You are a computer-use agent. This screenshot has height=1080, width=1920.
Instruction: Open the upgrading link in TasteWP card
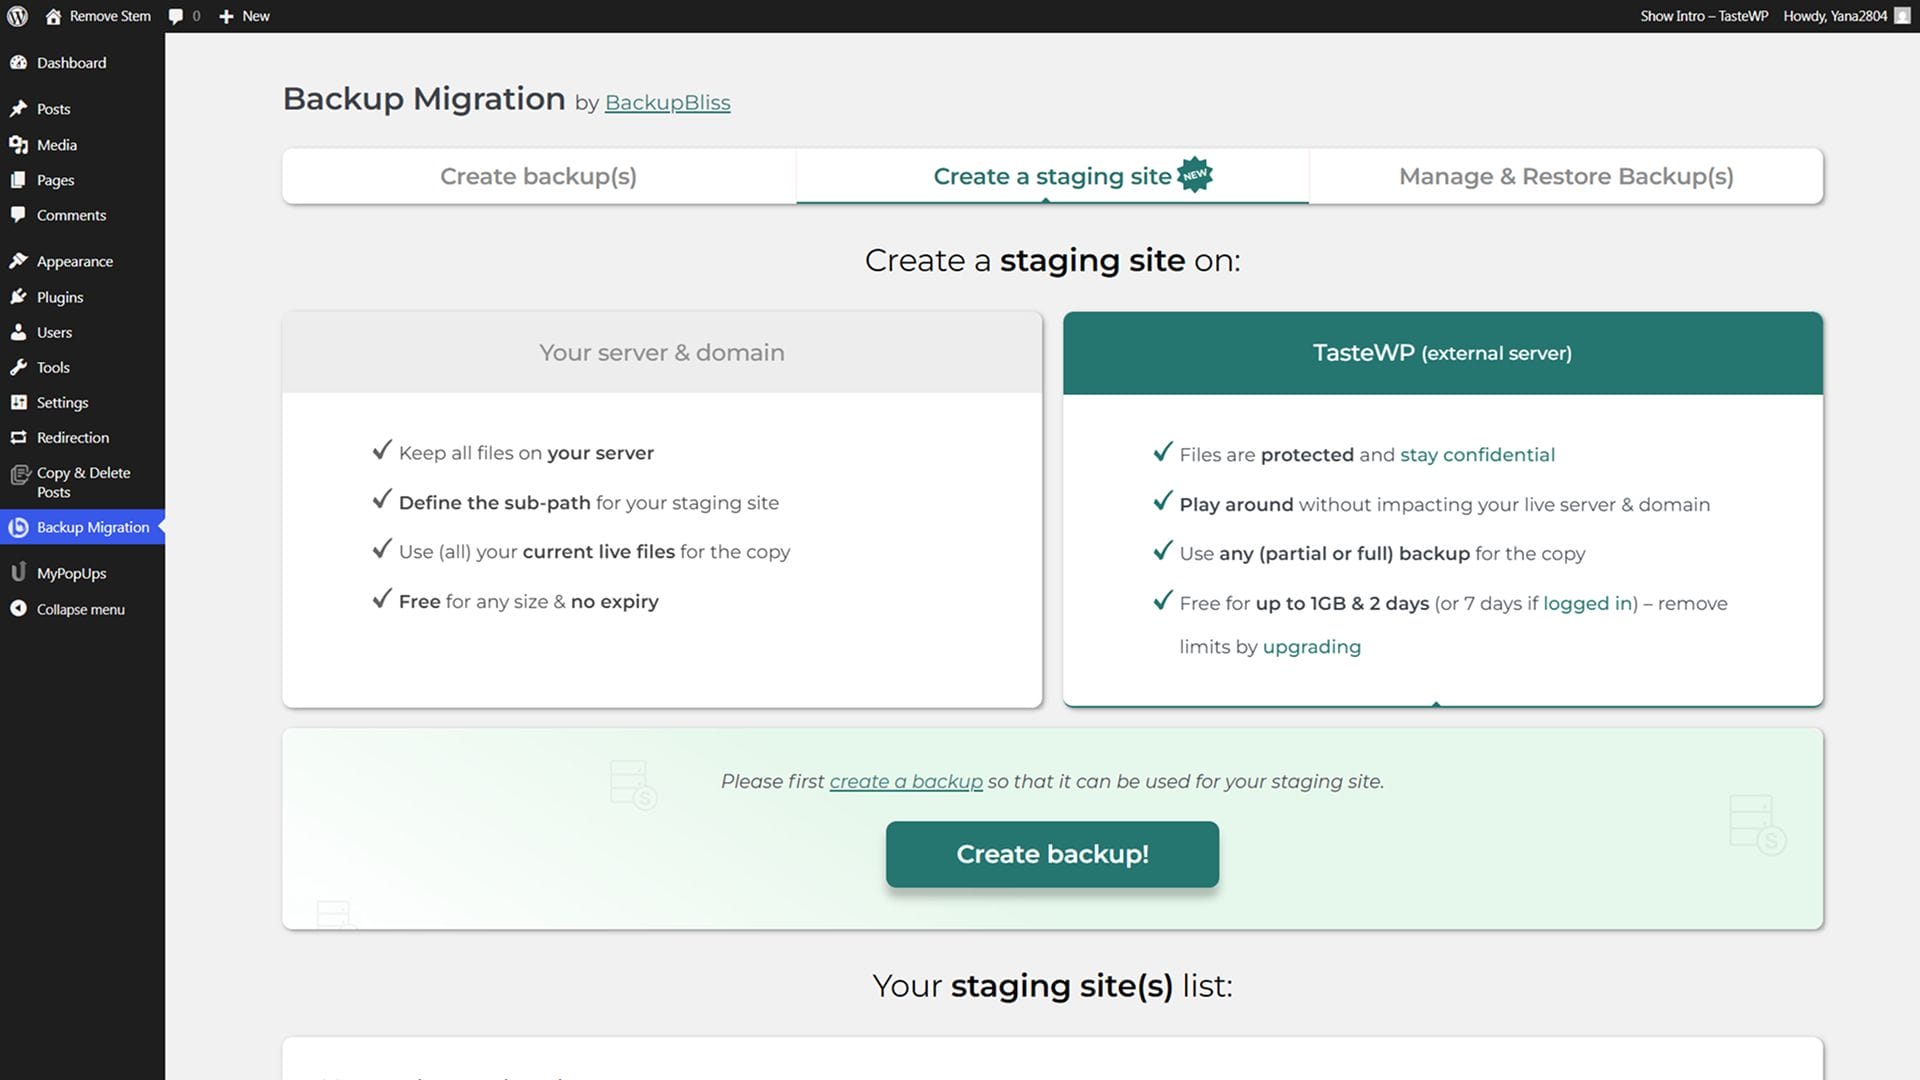click(1311, 646)
